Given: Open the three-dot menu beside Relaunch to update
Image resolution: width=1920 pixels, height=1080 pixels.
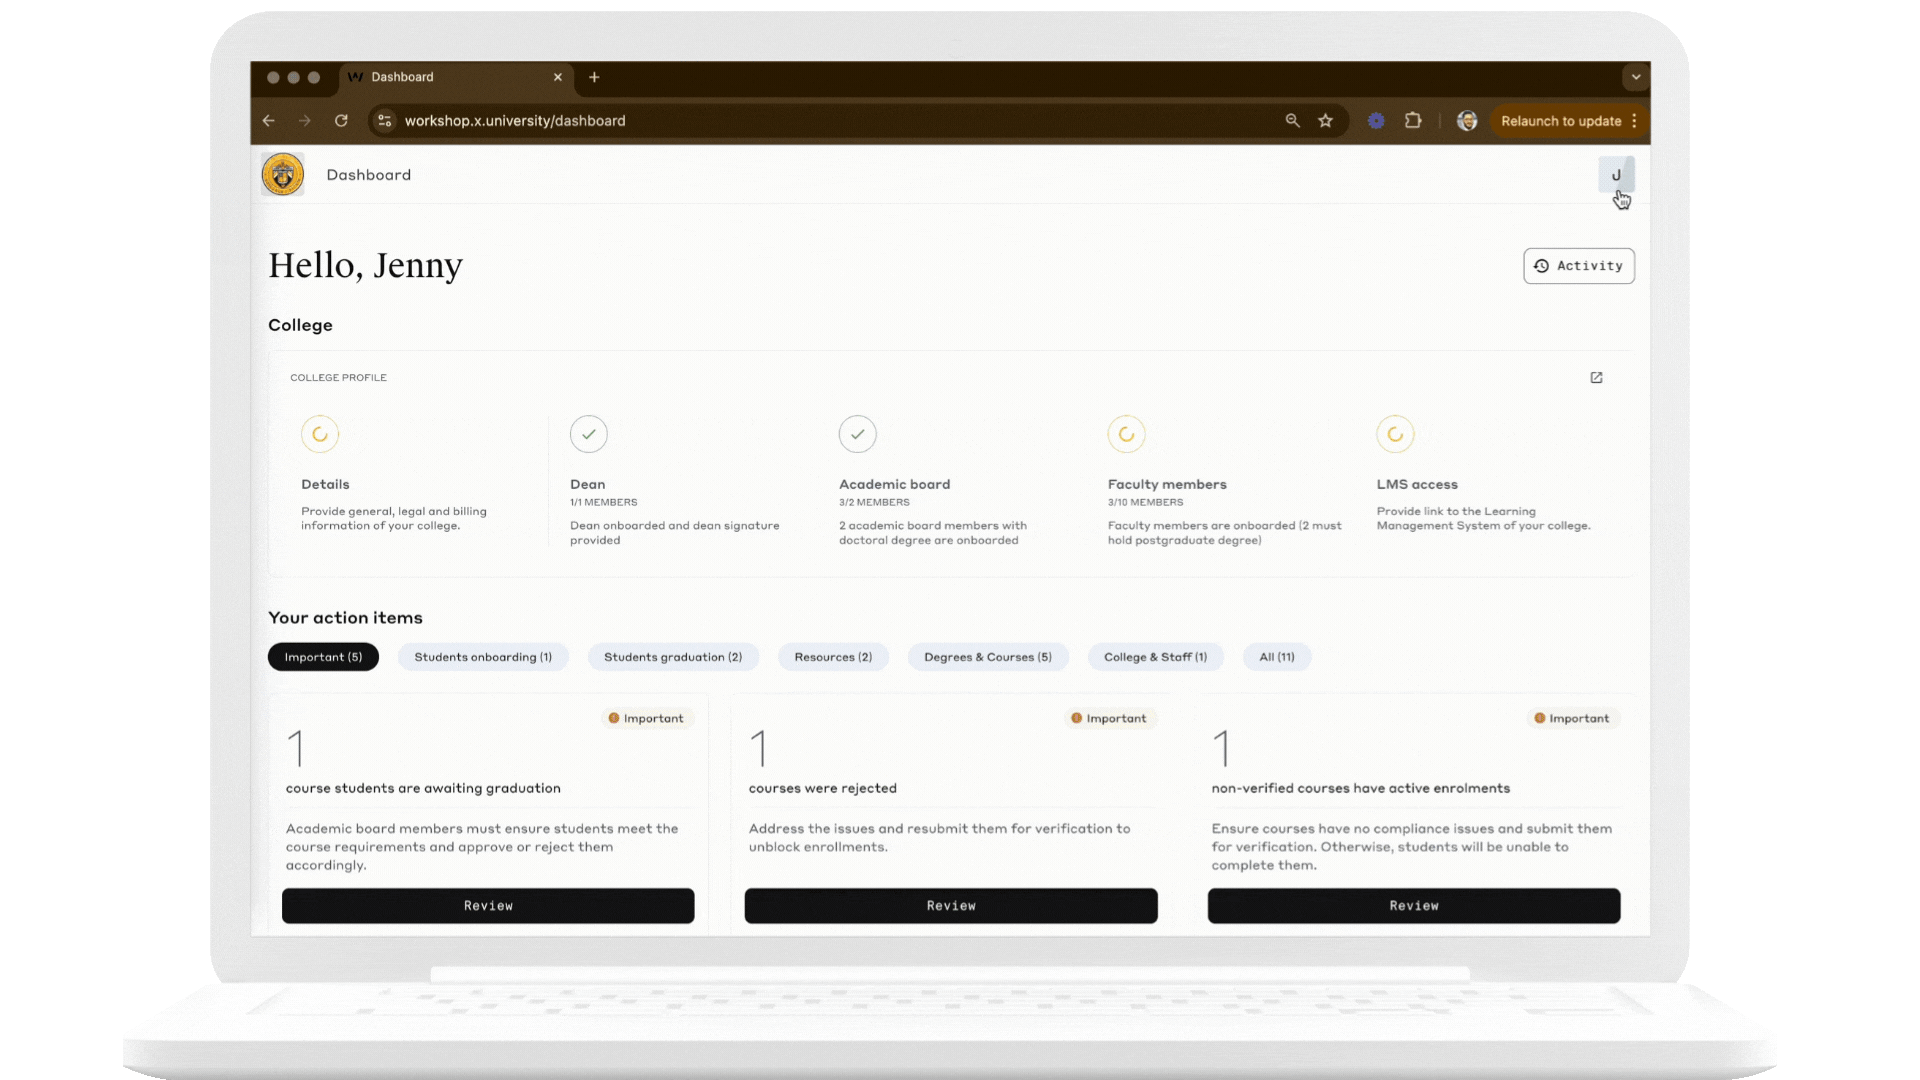Looking at the screenshot, I should click(x=1636, y=120).
